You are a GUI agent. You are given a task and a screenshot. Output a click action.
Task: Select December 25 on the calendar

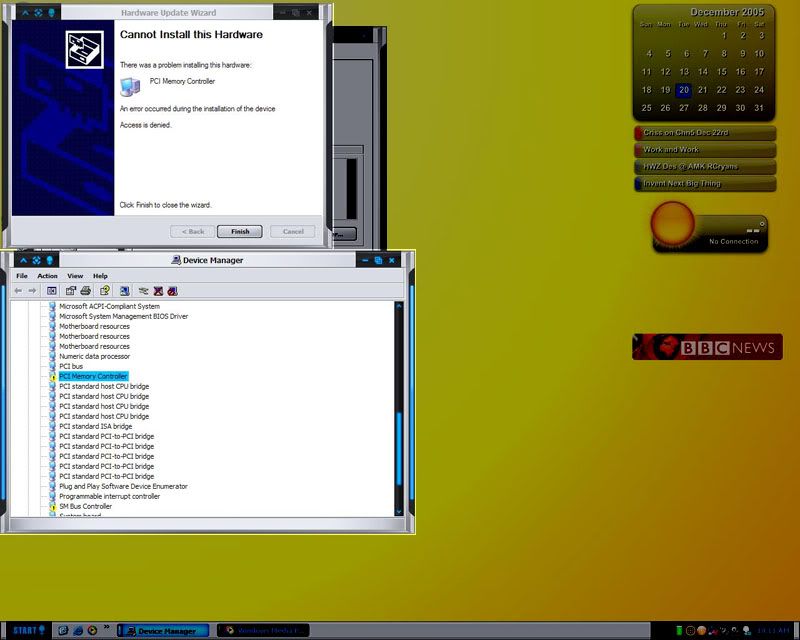[647, 108]
